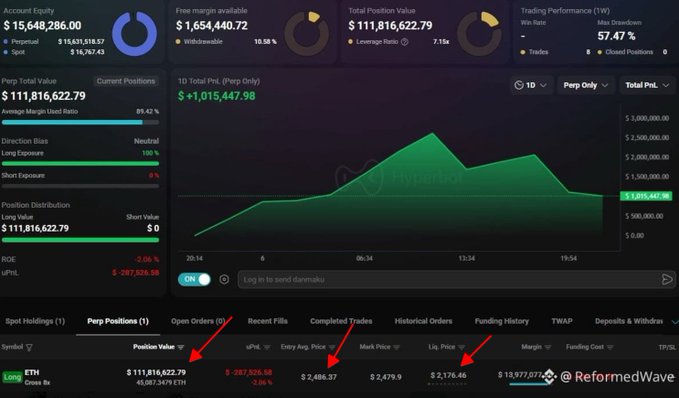Switch to Spot Holdings (1) tab

coord(35,321)
